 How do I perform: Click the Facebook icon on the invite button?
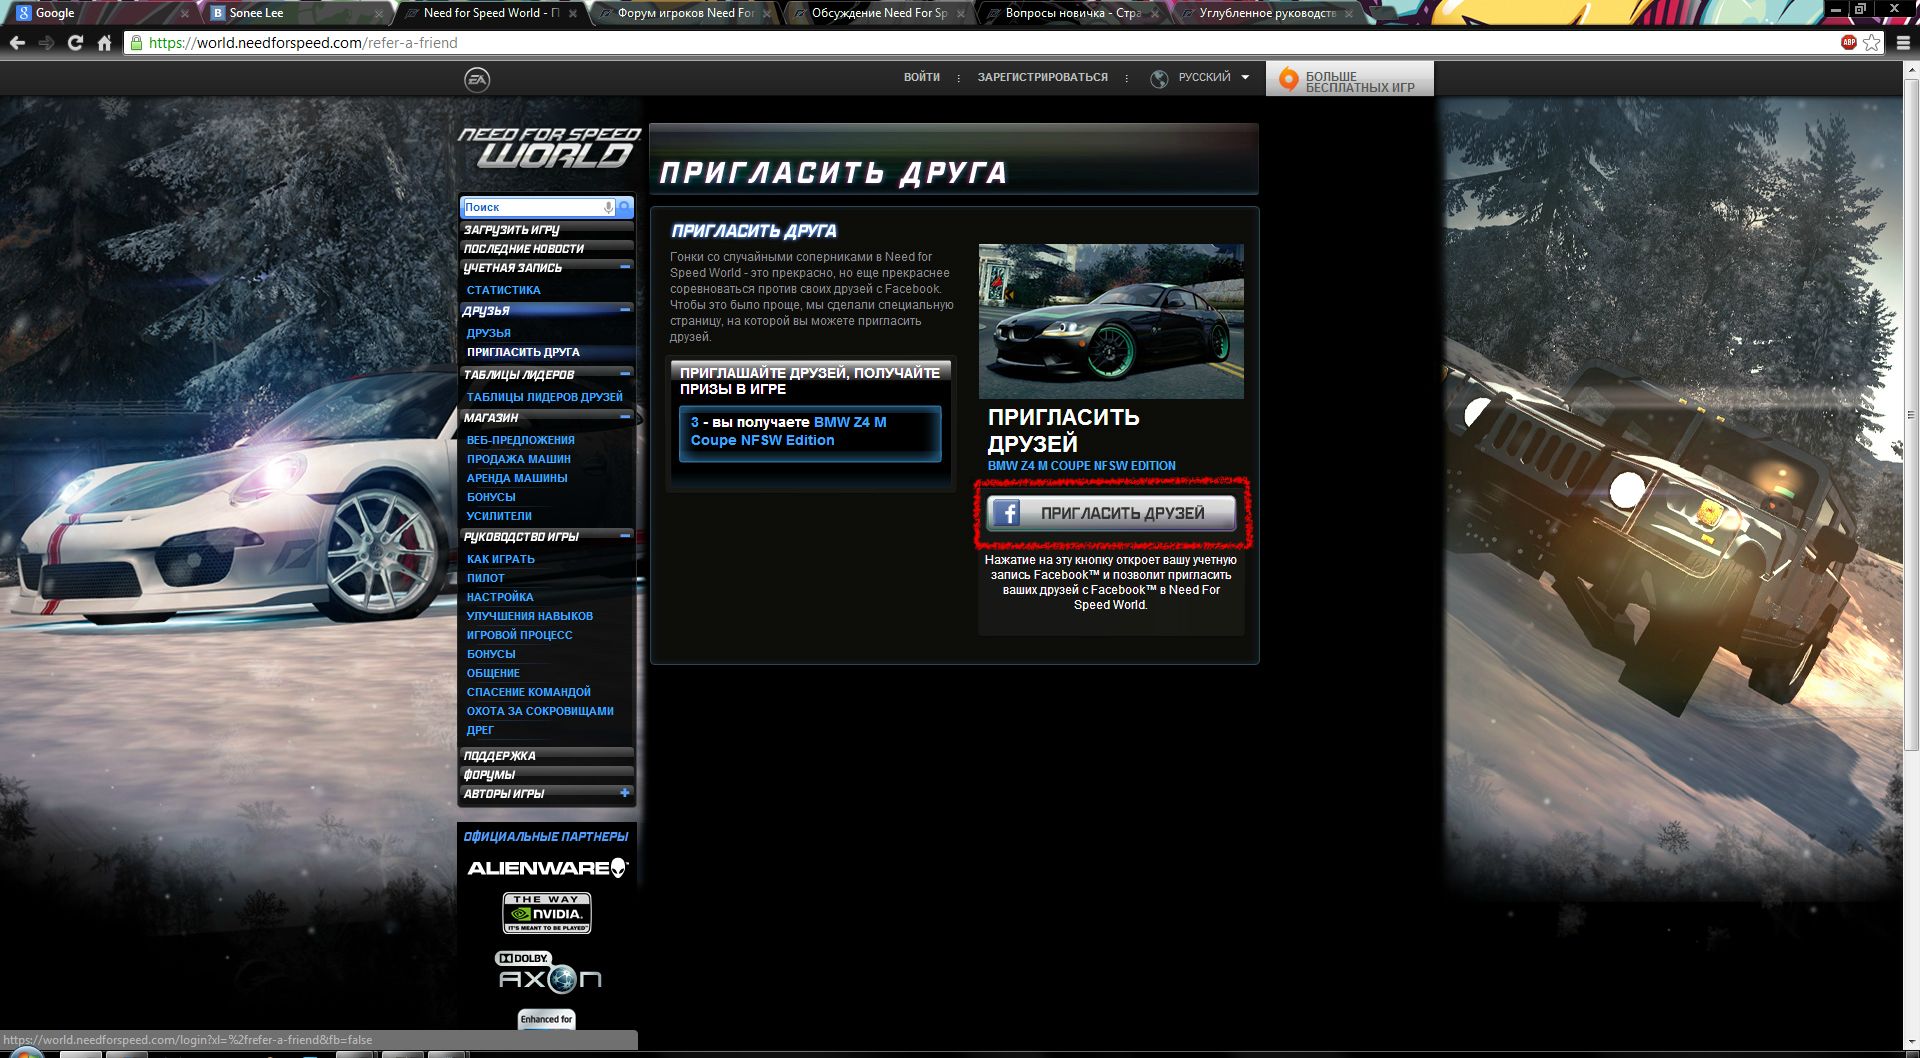[1006, 513]
